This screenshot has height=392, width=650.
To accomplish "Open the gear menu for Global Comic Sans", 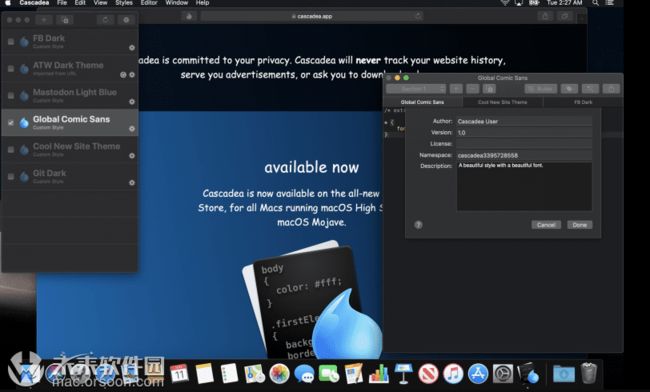I will pyautogui.click(x=132, y=128).
